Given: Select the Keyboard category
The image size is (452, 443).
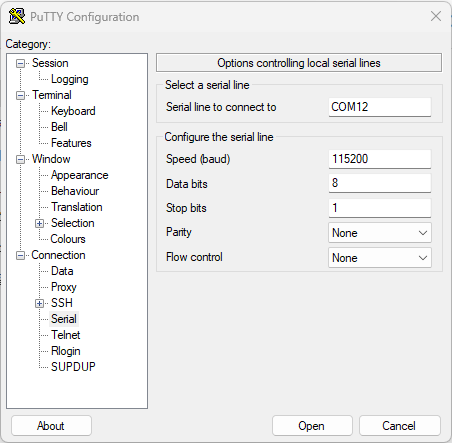Looking at the screenshot, I should [73, 111].
